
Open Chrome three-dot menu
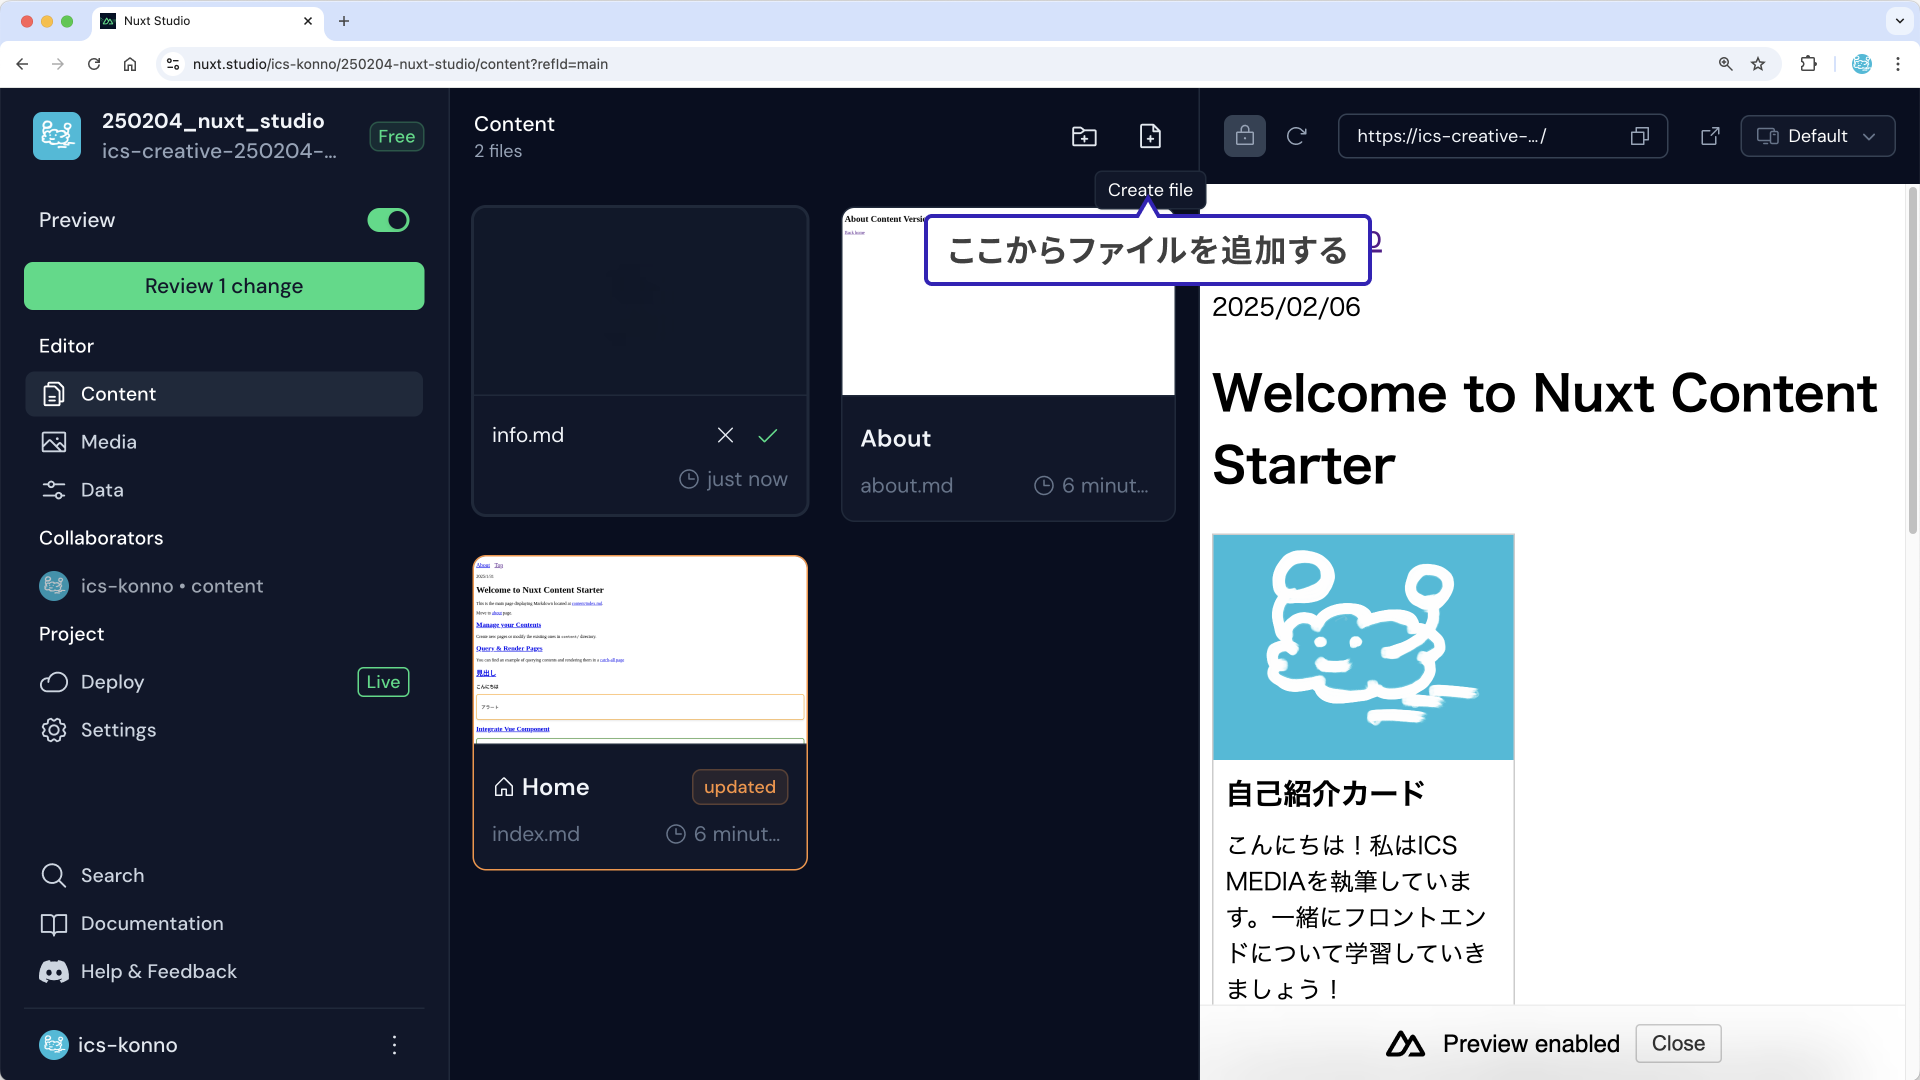pos(1898,64)
